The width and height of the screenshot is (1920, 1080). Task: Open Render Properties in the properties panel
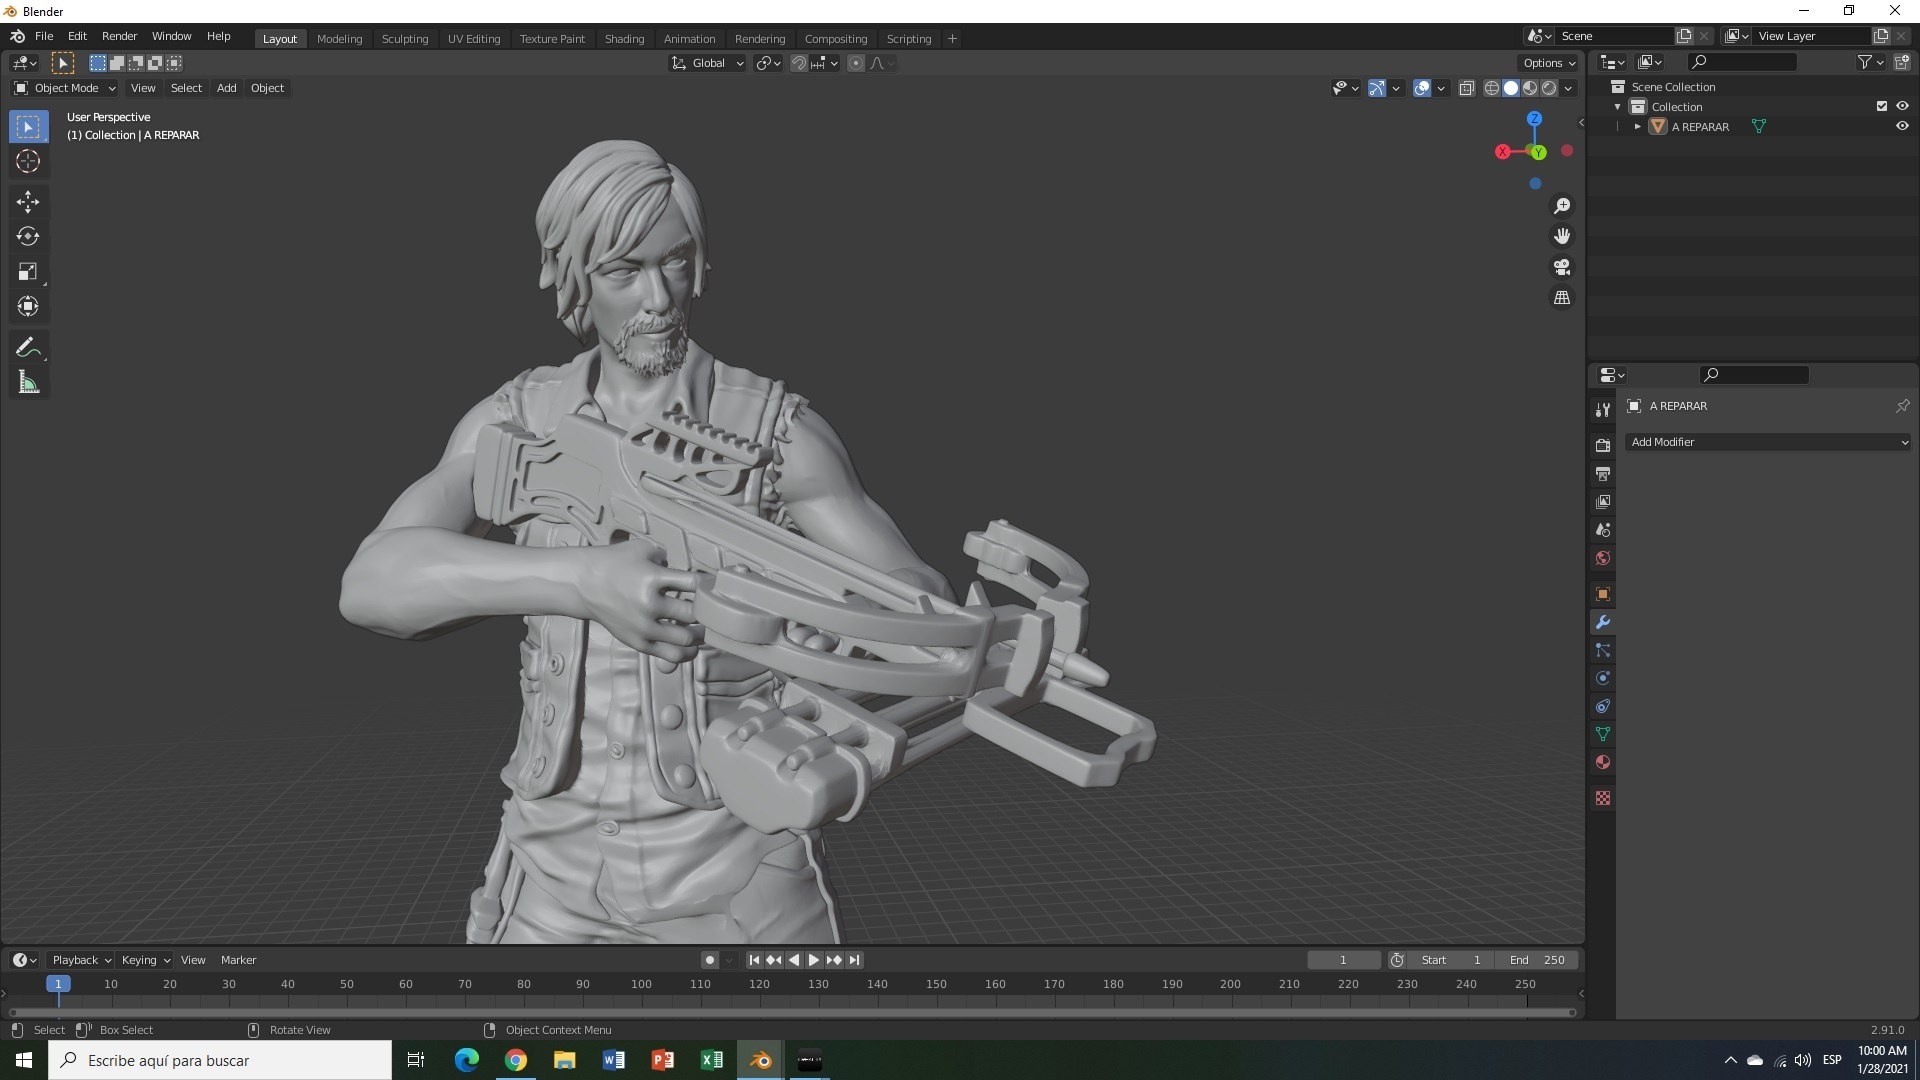coord(1603,444)
